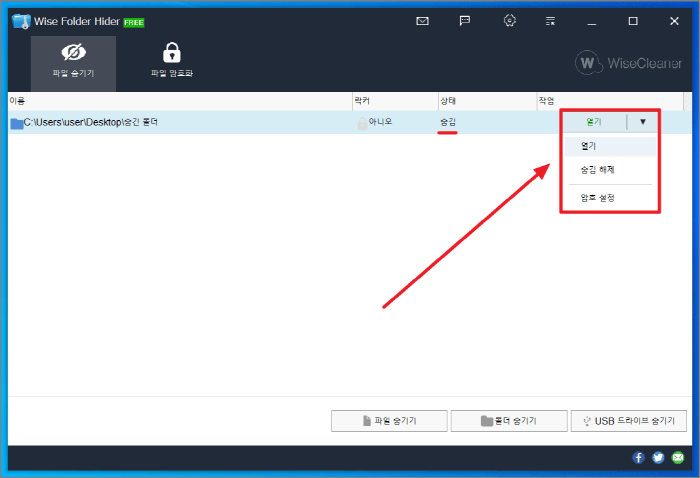Viewport: 700px width, 478px height.
Task: Open the feedback chat icon
Action: point(465,21)
